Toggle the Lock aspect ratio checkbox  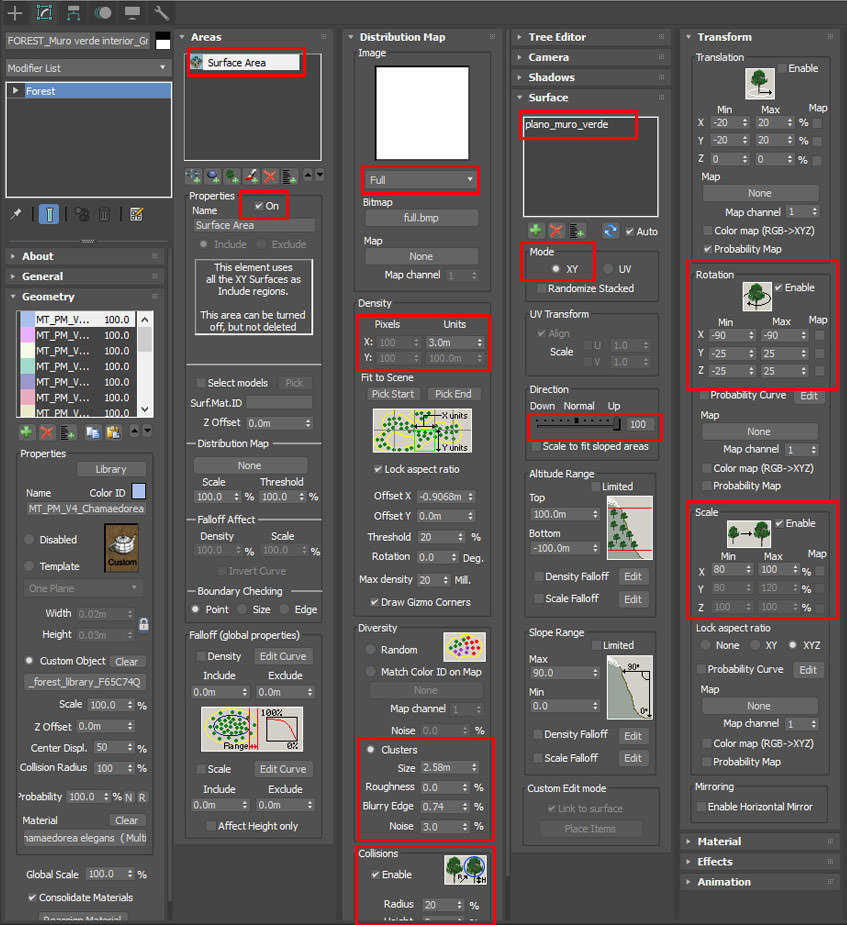click(x=377, y=469)
